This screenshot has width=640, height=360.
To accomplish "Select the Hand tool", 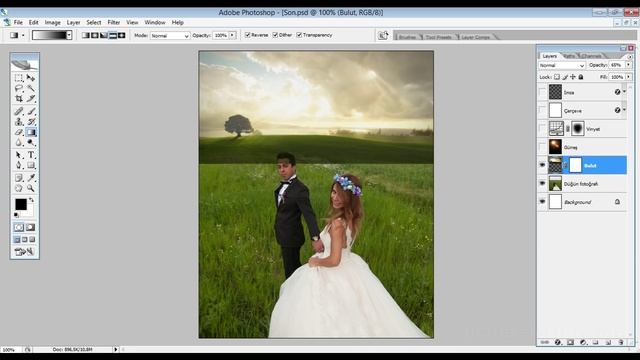I will [19, 188].
